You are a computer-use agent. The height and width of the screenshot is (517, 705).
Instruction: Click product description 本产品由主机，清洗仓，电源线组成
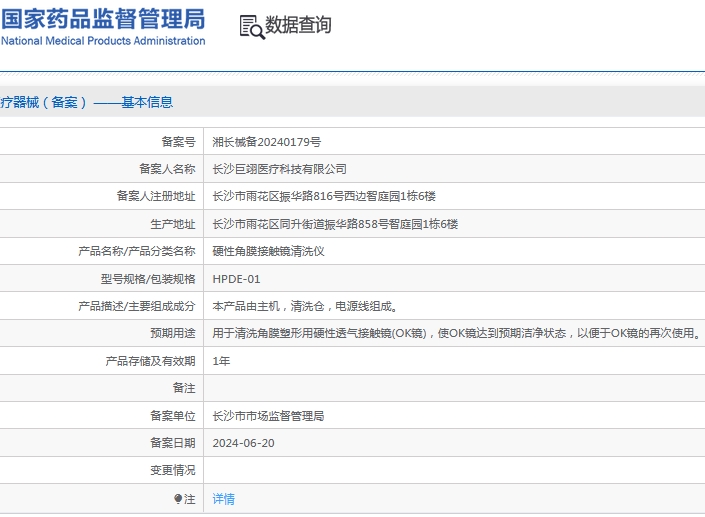pyautogui.click(x=305, y=306)
